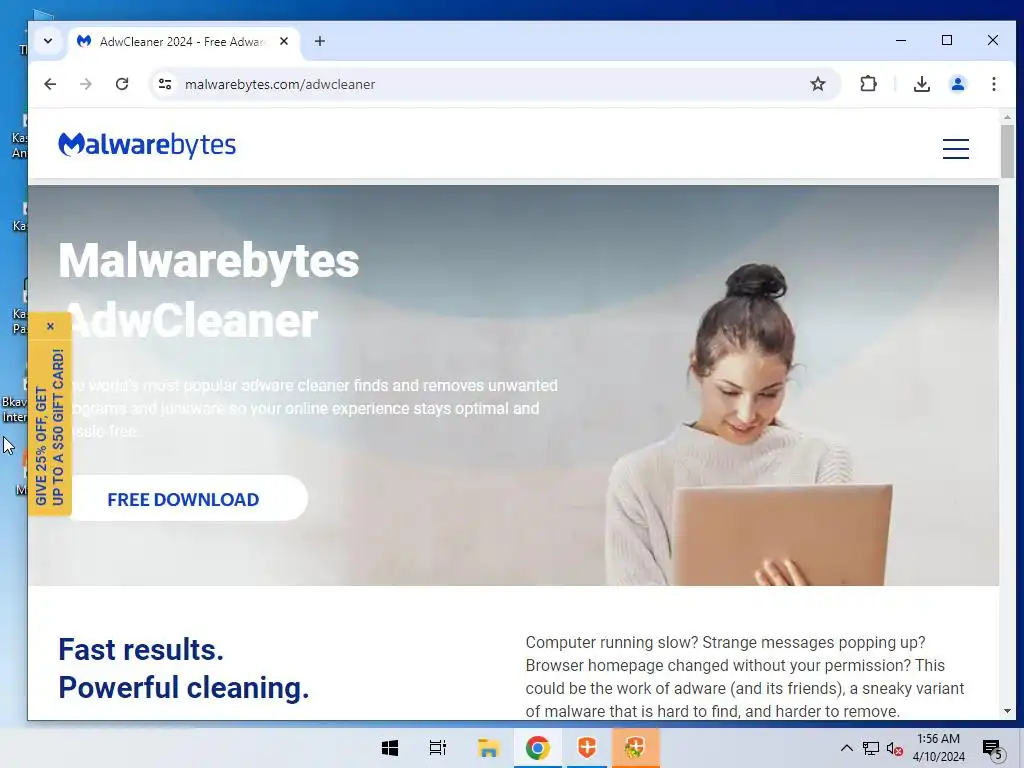Viewport: 1024px width, 768px height.
Task: Close the AdwCleaner tab
Action: [284, 41]
